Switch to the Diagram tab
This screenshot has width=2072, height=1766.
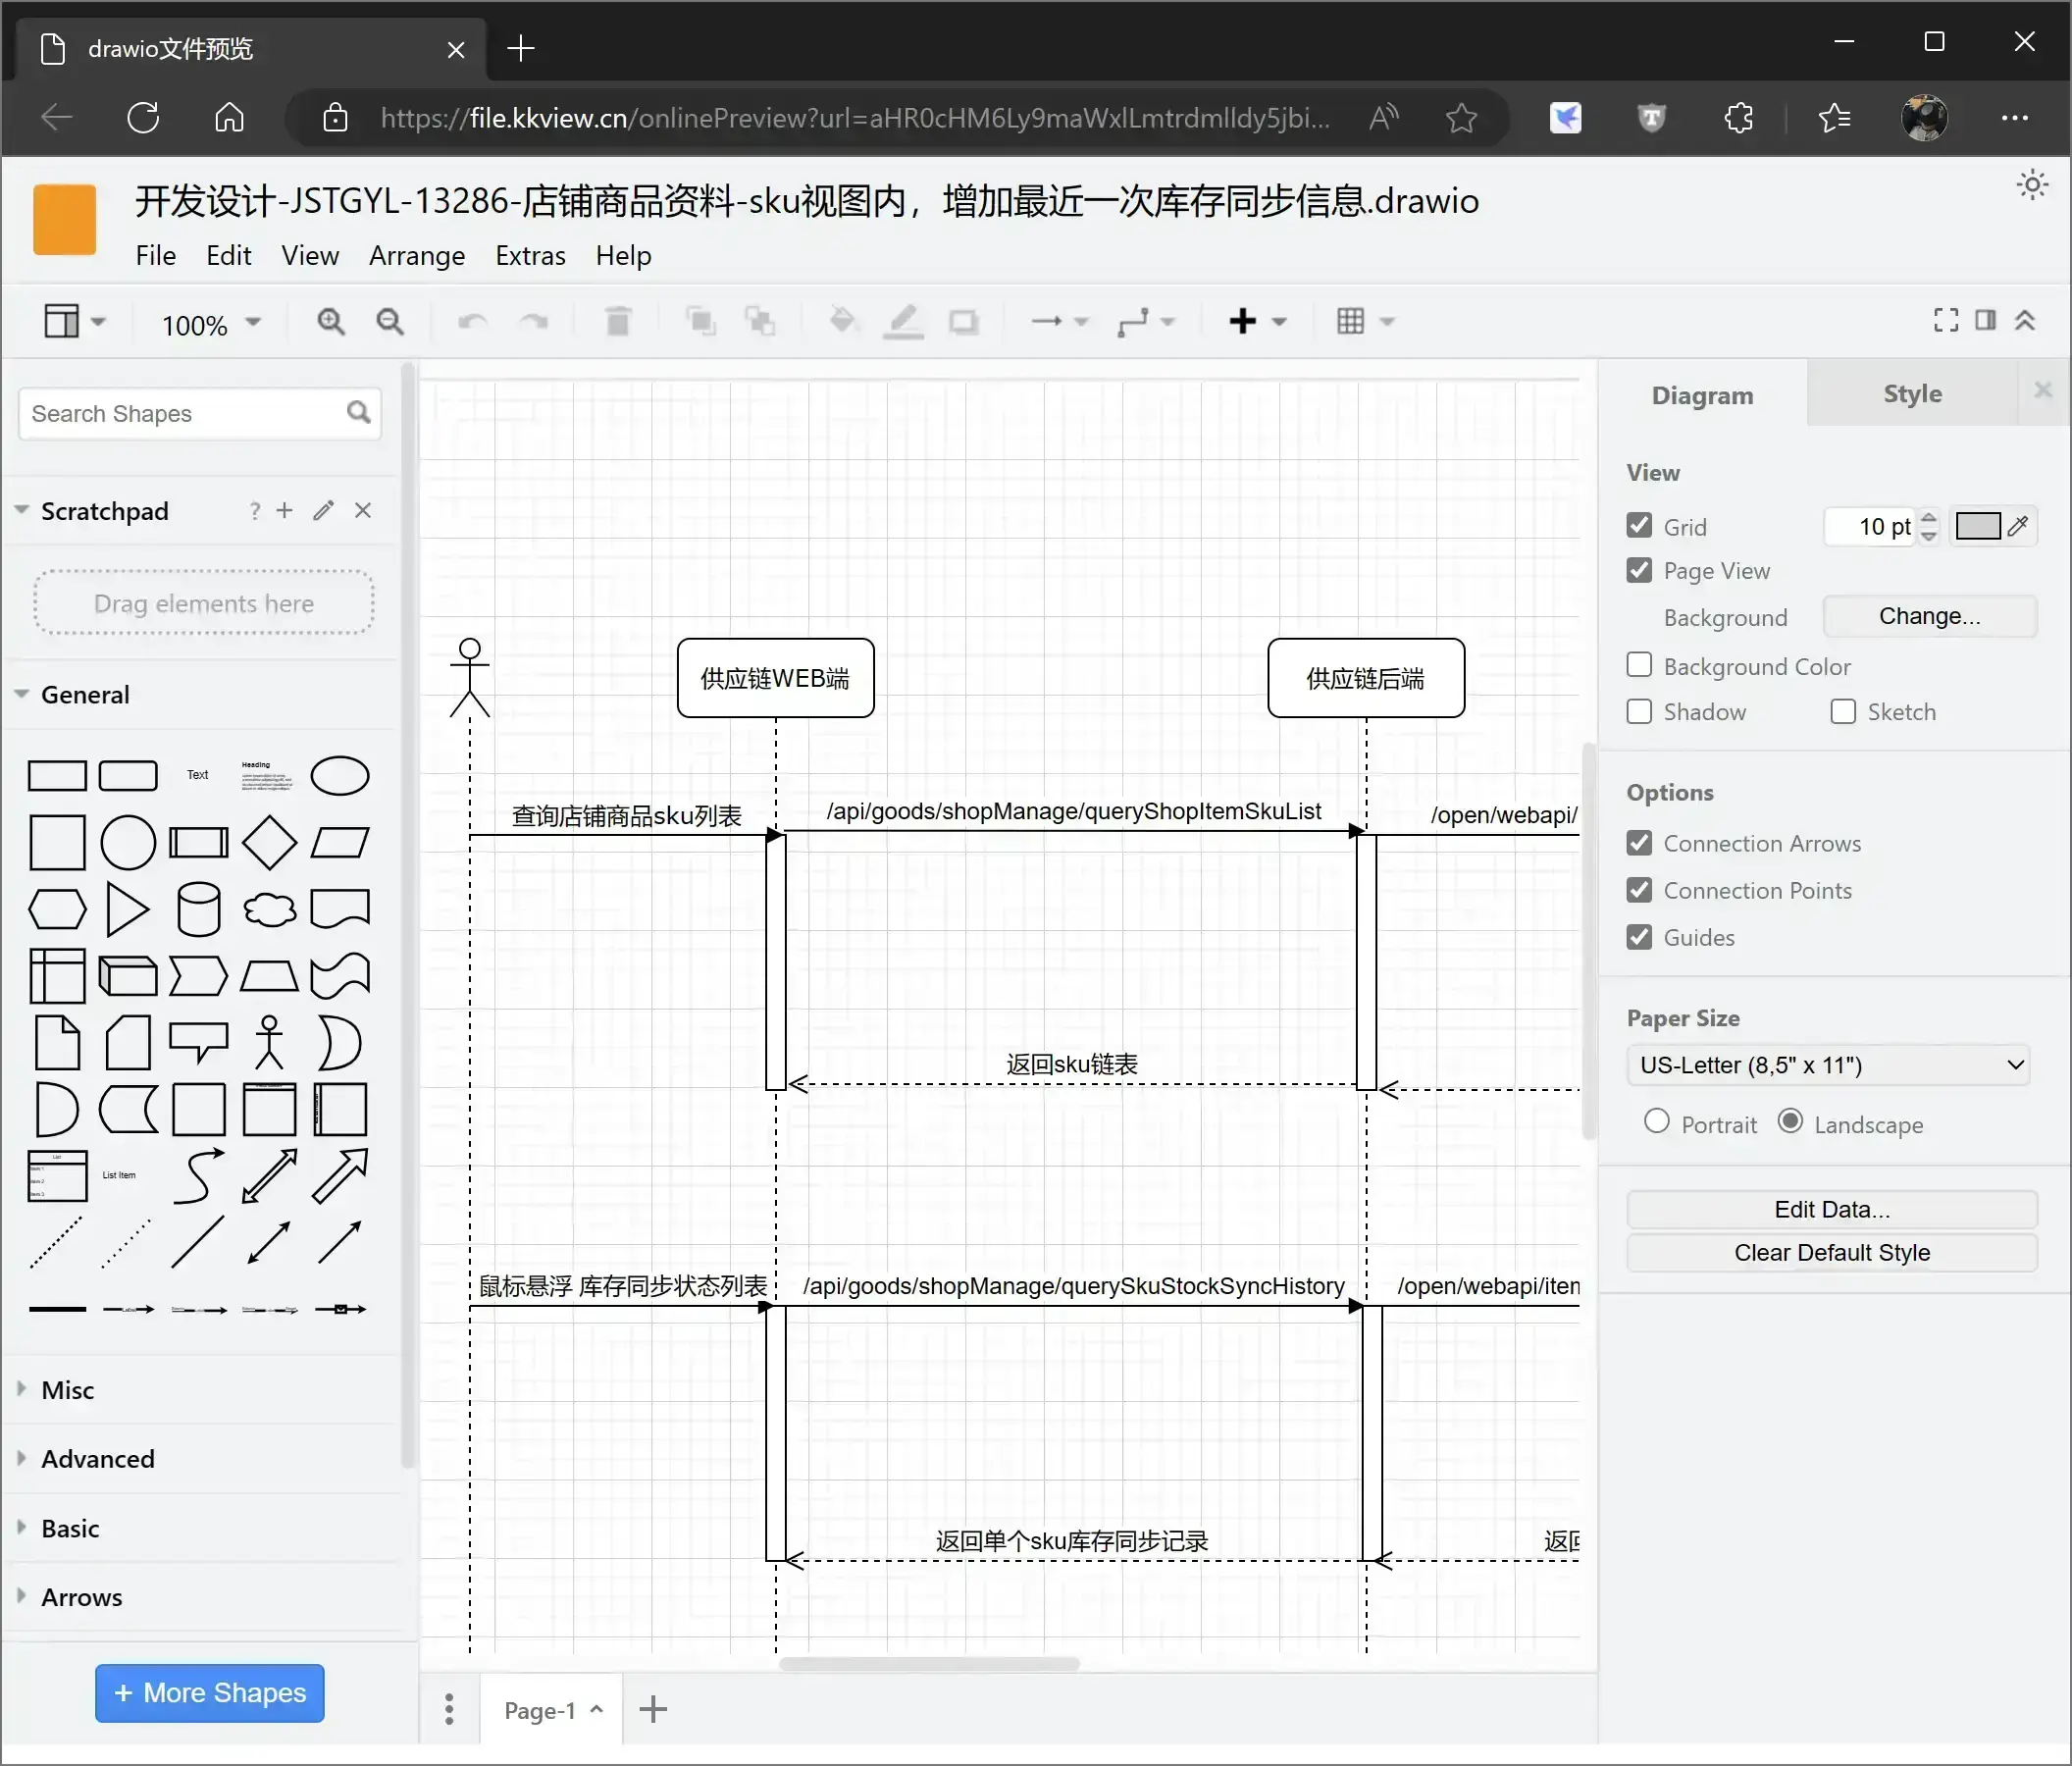(1702, 394)
